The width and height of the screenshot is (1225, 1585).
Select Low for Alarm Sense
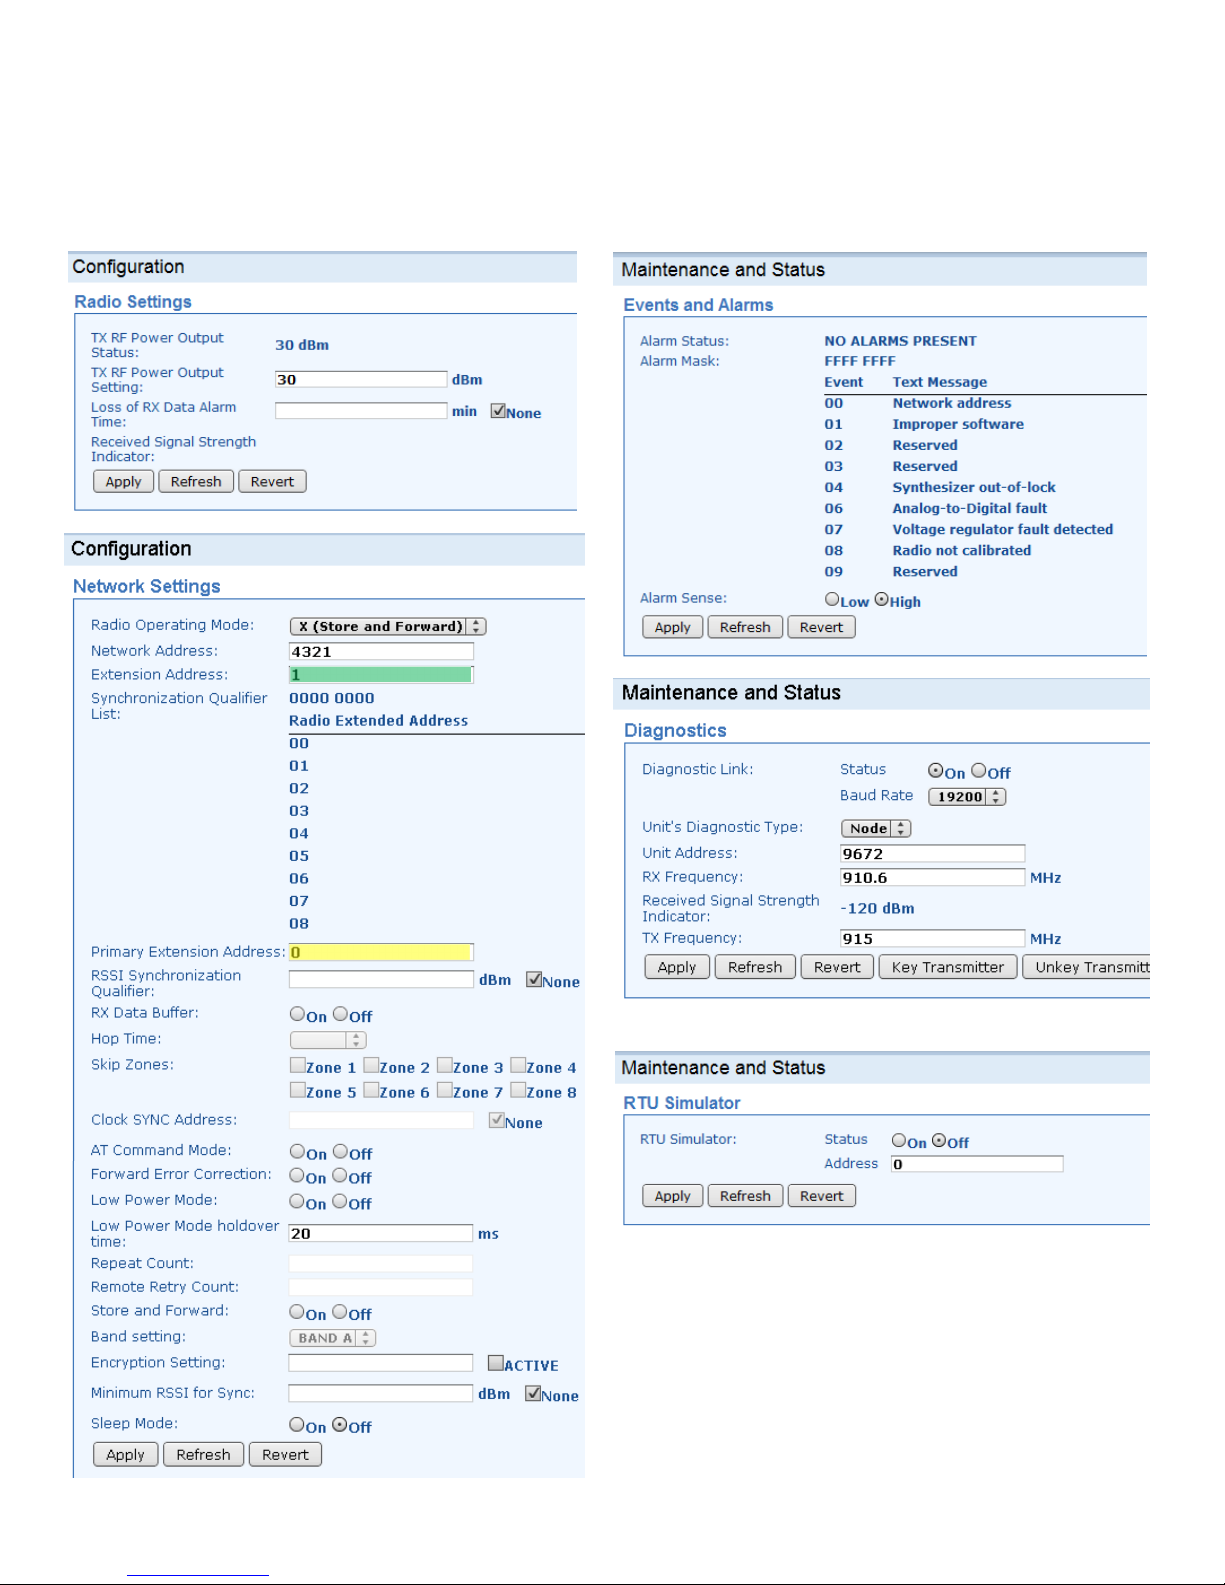click(x=832, y=599)
